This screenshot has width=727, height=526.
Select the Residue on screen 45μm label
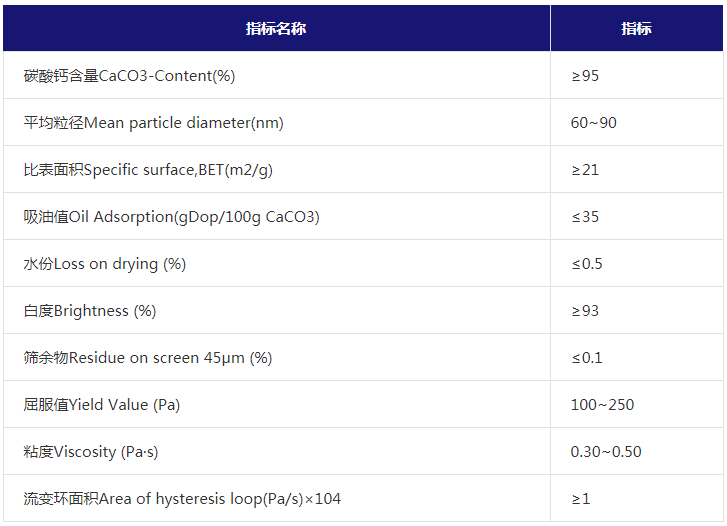pos(147,358)
